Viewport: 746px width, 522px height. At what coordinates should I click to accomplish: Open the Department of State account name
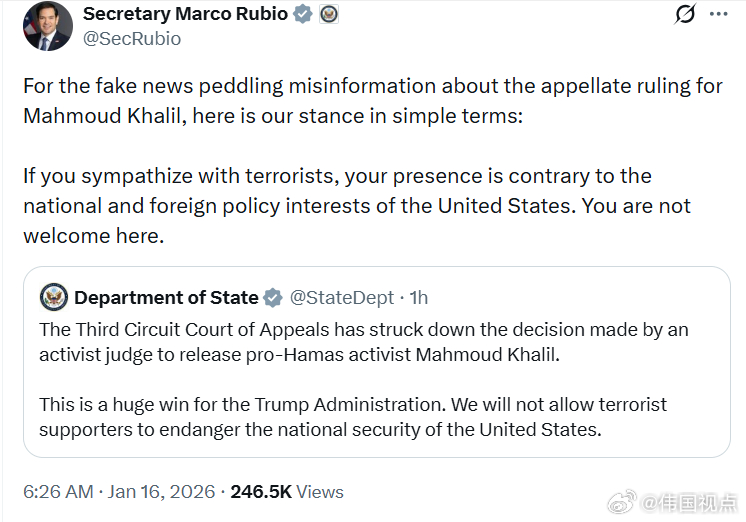(x=166, y=297)
